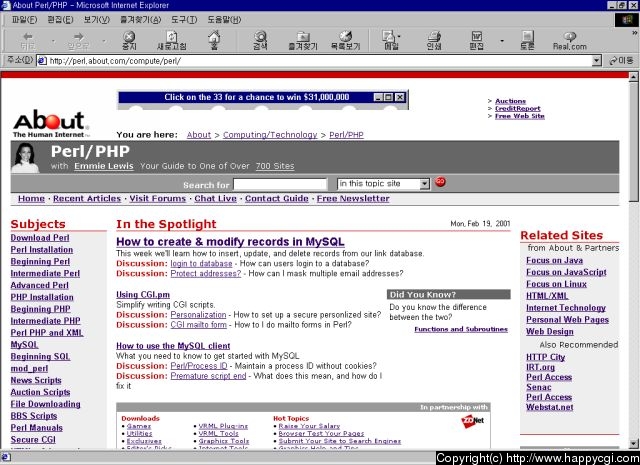Open the Favorites folder toolbar icon
This screenshot has width=640, height=465.
tap(303, 37)
